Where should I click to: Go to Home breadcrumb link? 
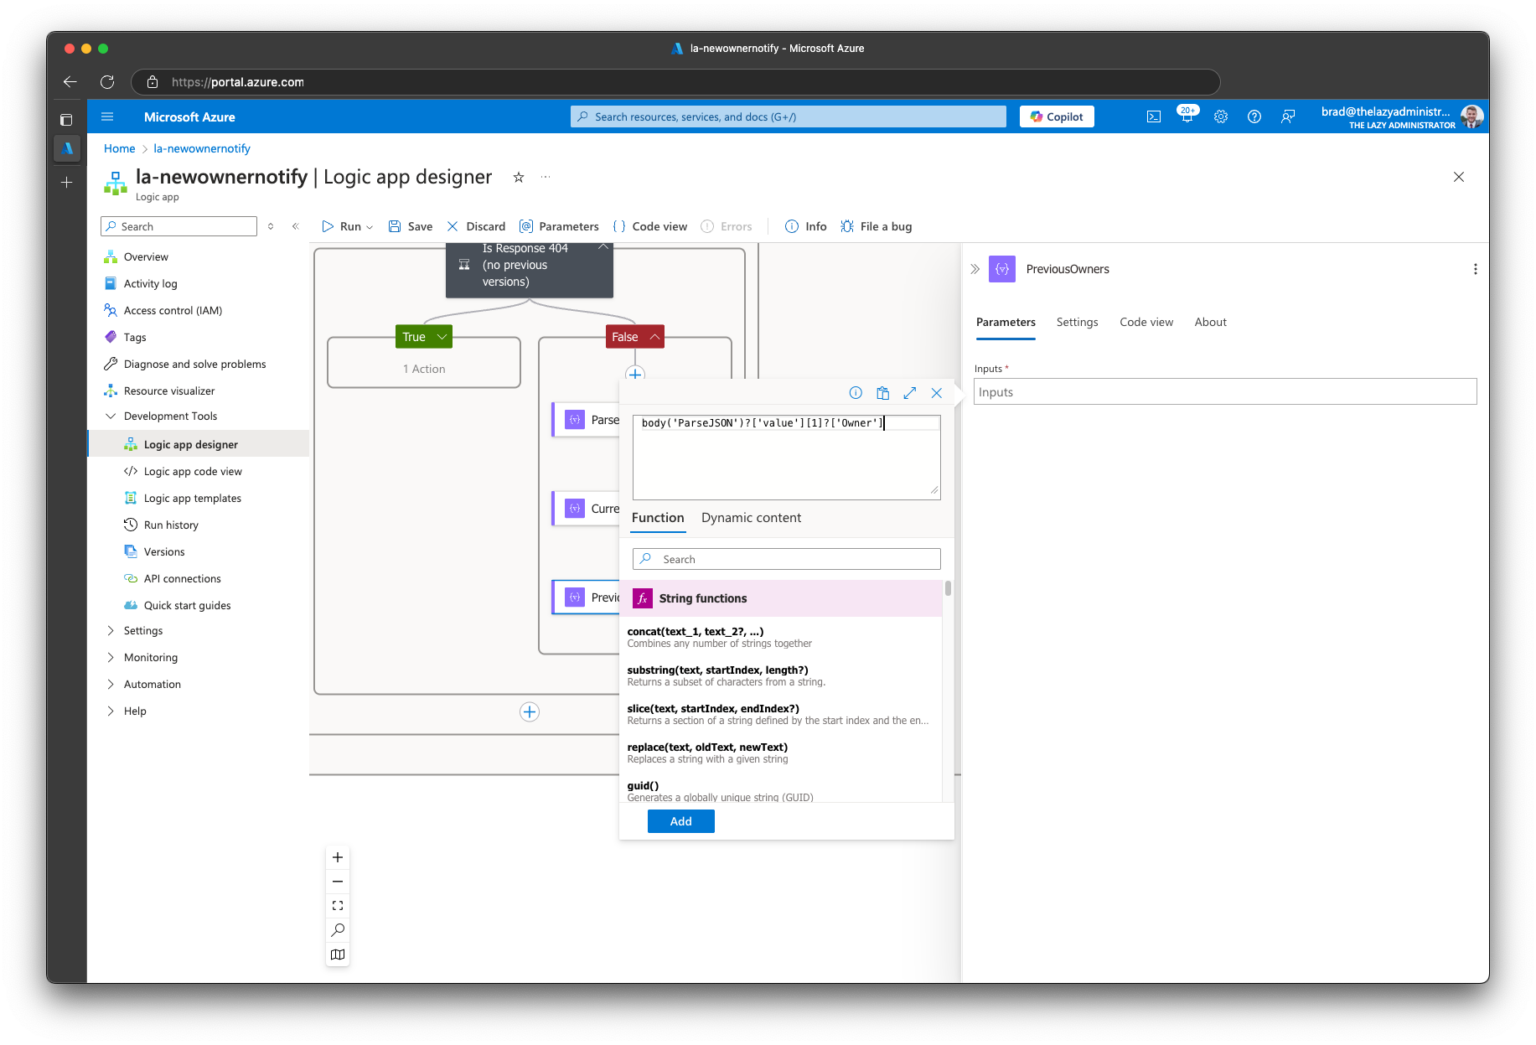click(119, 149)
